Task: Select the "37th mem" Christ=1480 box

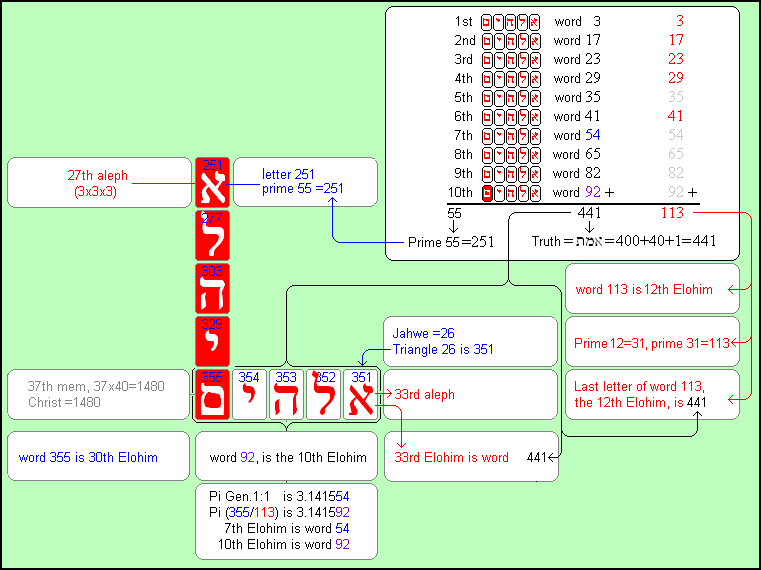Action: click(x=98, y=394)
